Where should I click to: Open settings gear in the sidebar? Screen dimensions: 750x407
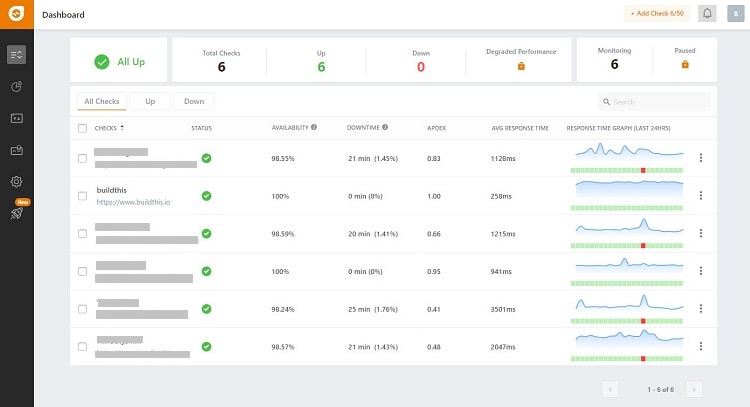16,182
